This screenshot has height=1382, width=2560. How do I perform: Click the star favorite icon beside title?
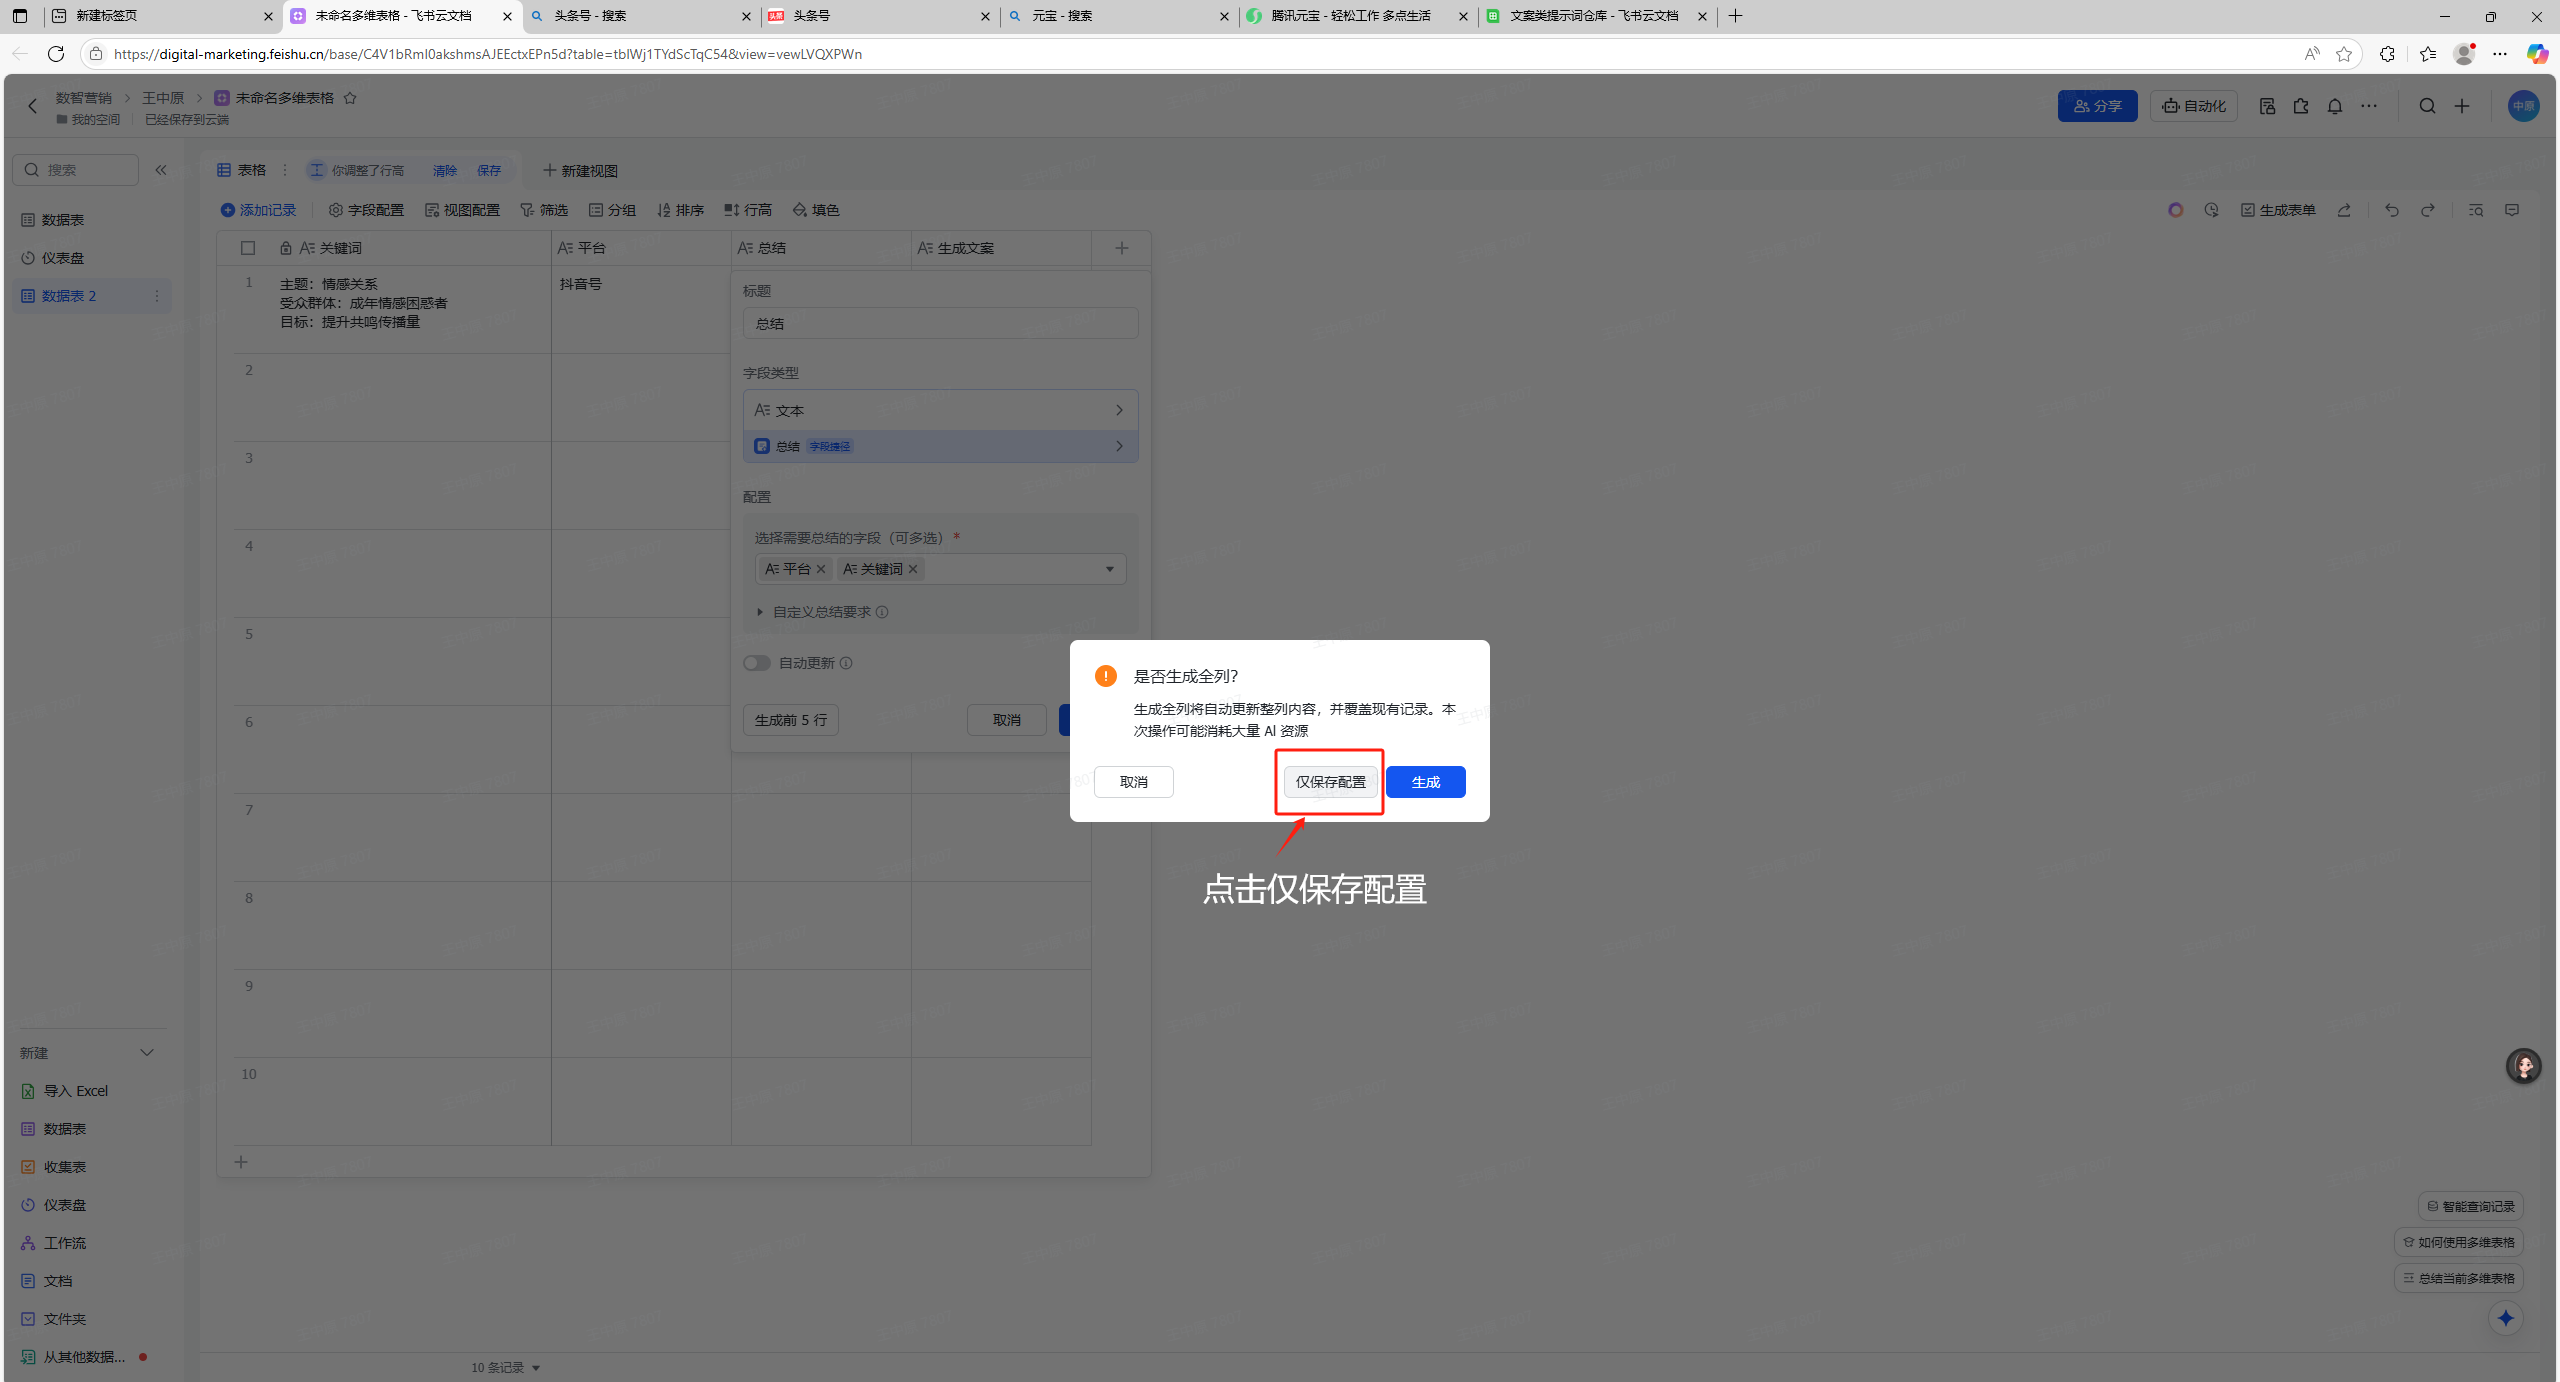pyautogui.click(x=350, y=98)
